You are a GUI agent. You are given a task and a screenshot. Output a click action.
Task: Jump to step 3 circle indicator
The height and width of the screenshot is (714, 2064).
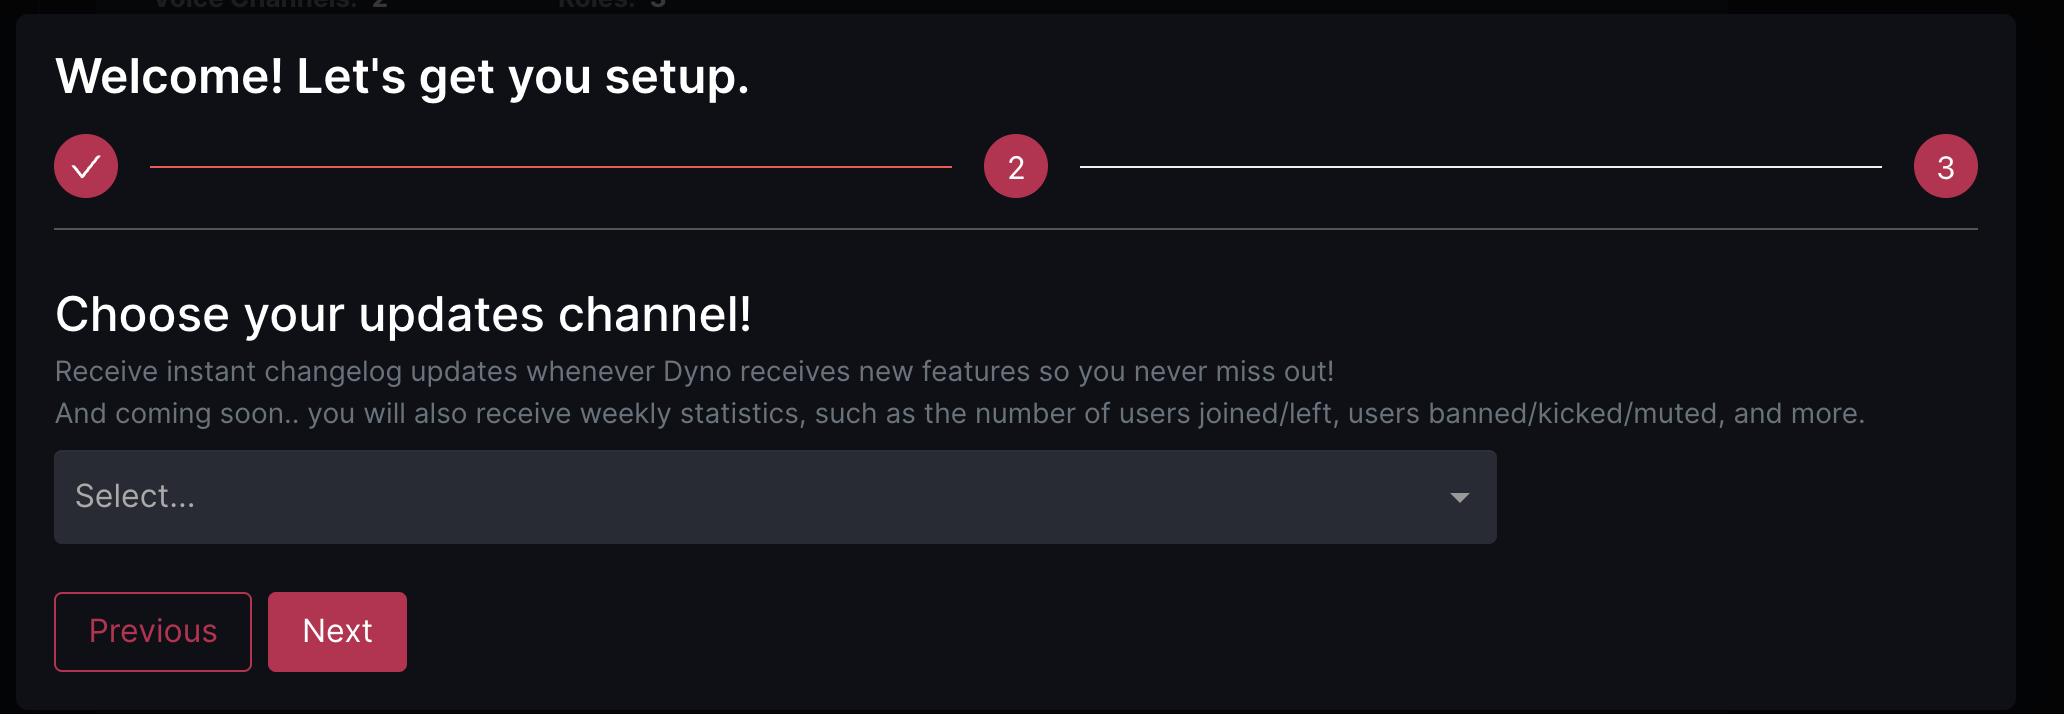[x=1946, y=166]
